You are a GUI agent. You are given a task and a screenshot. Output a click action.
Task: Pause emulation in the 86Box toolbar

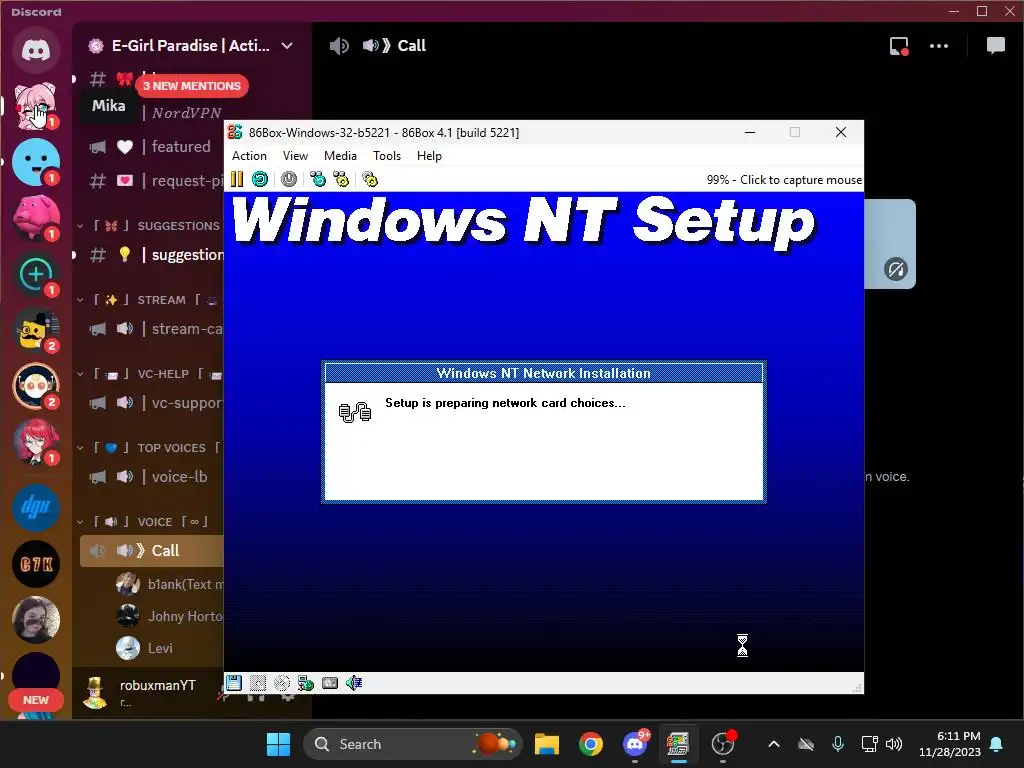click(237, 179)
